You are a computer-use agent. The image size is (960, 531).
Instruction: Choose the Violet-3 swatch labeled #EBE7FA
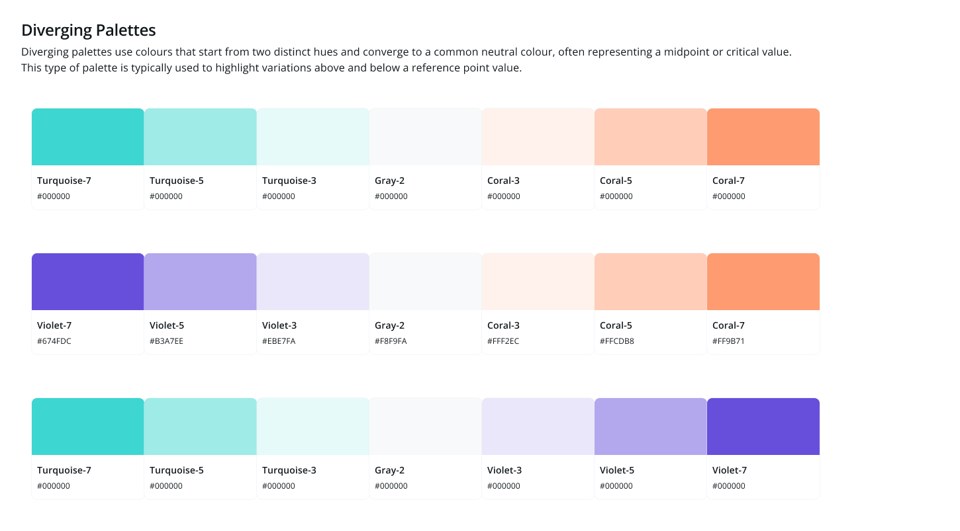313,281
